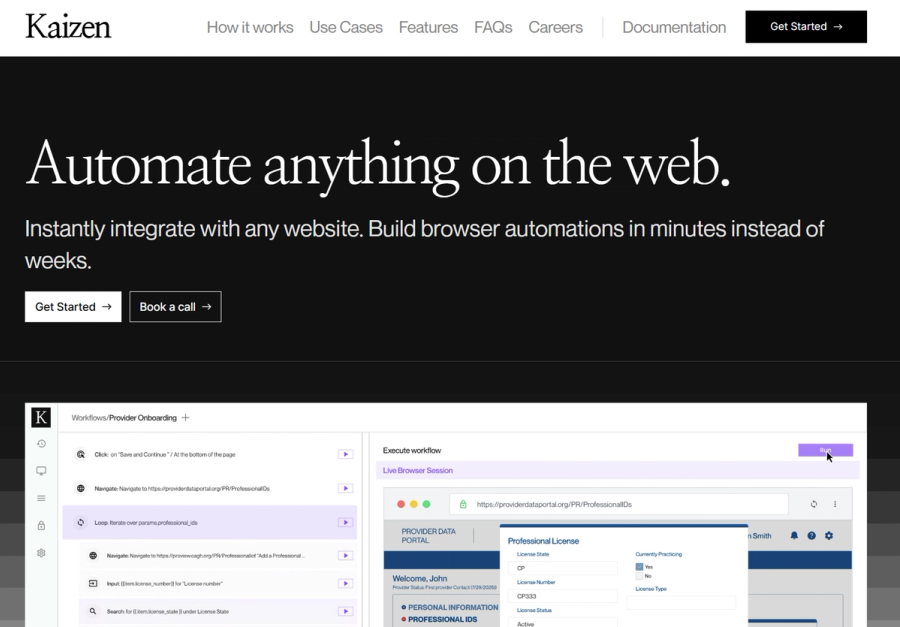The width and height of the screenshot is (900, 627).
Task: Click the help question mark icon
Action: (x=811, y=535)
